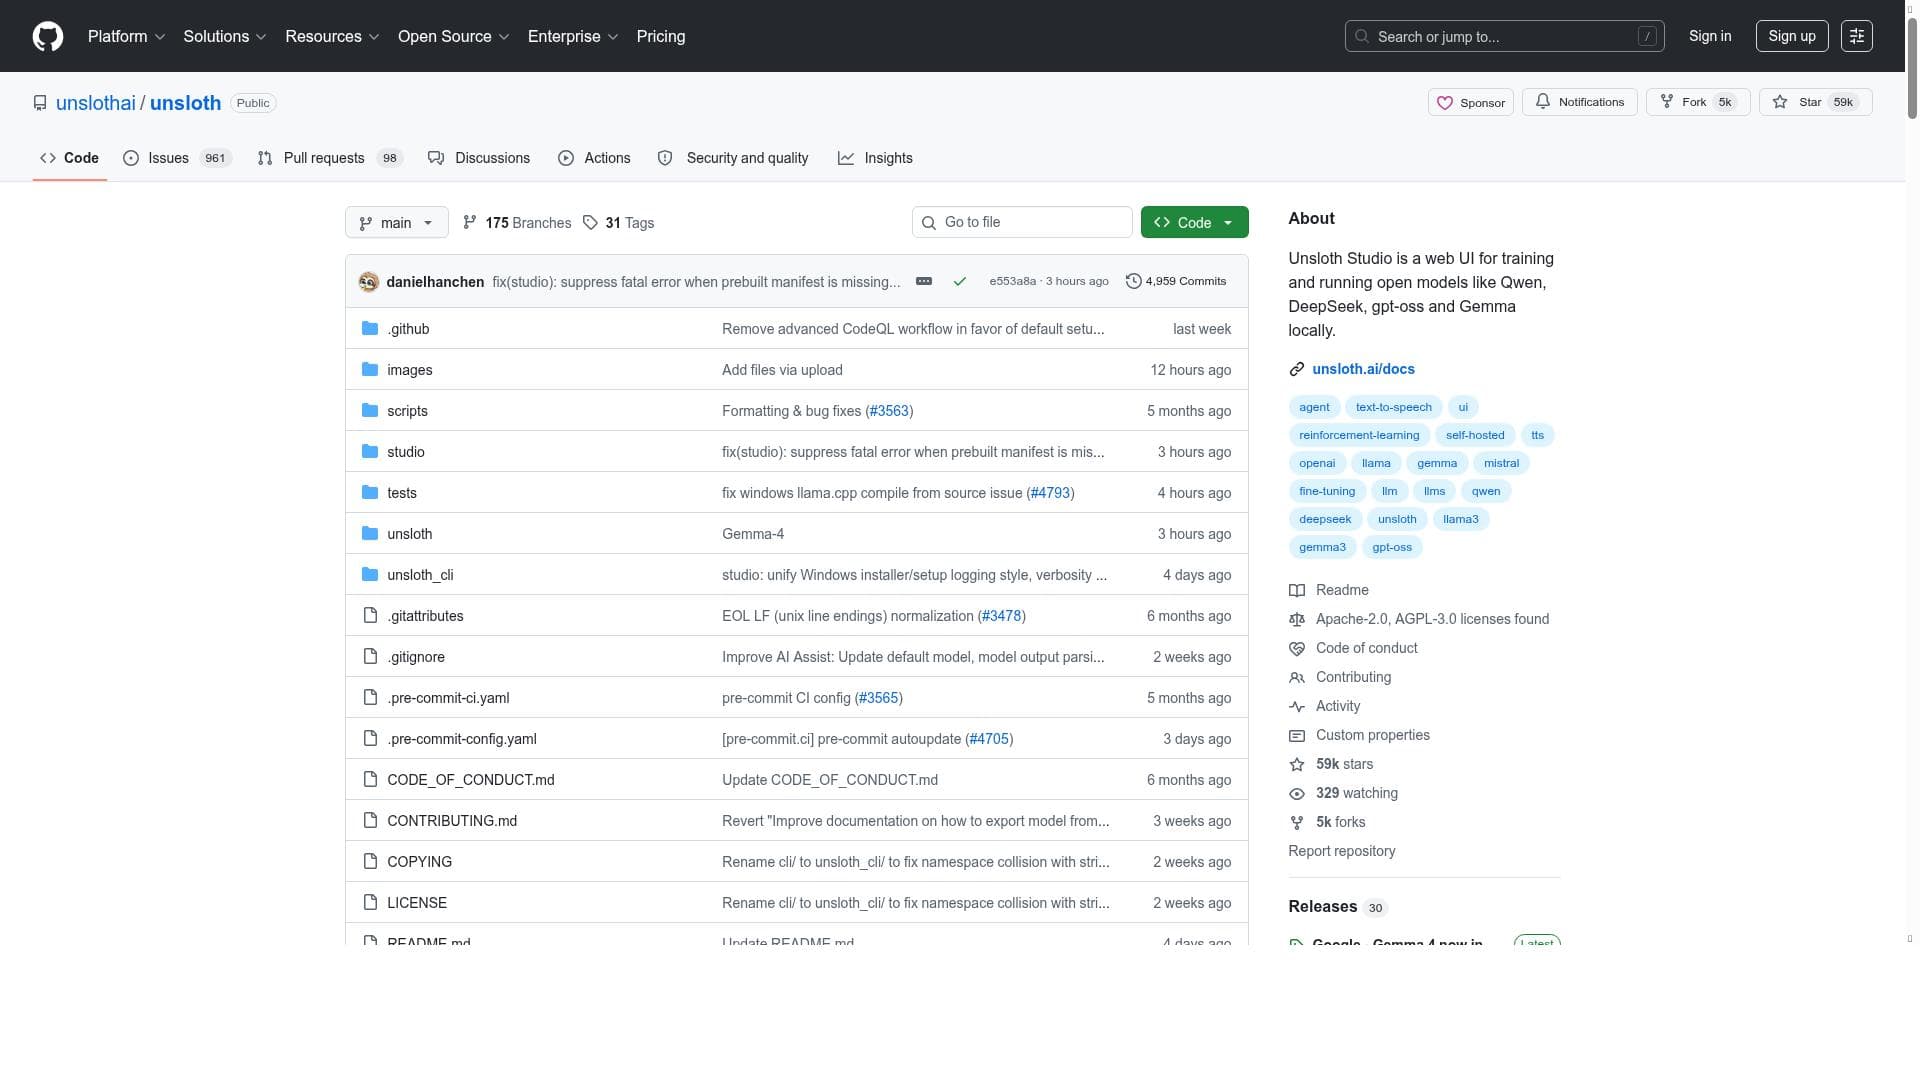The height and width of the screenshot is (1080, 1920).
Task: Open the Activity link
Action: (1325, 706)
